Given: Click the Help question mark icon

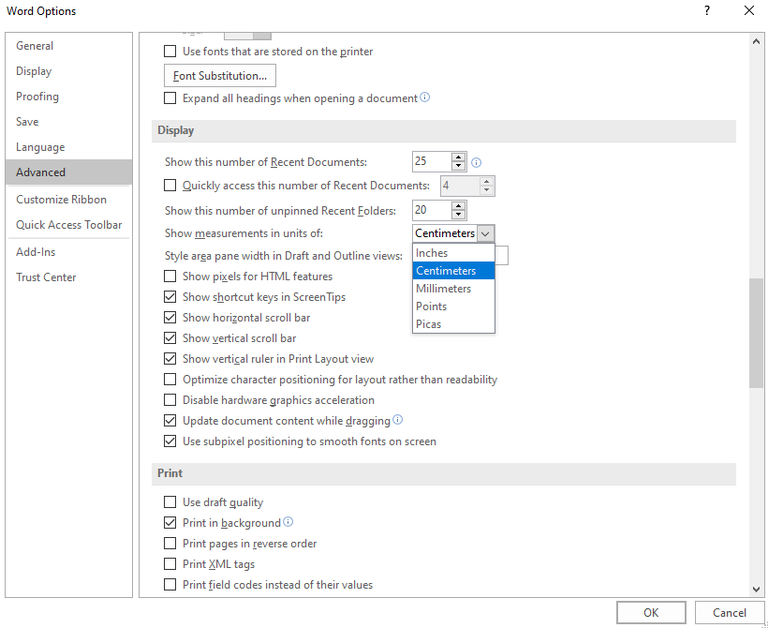Looking at the screenshot, I should (x=707, y=11).
